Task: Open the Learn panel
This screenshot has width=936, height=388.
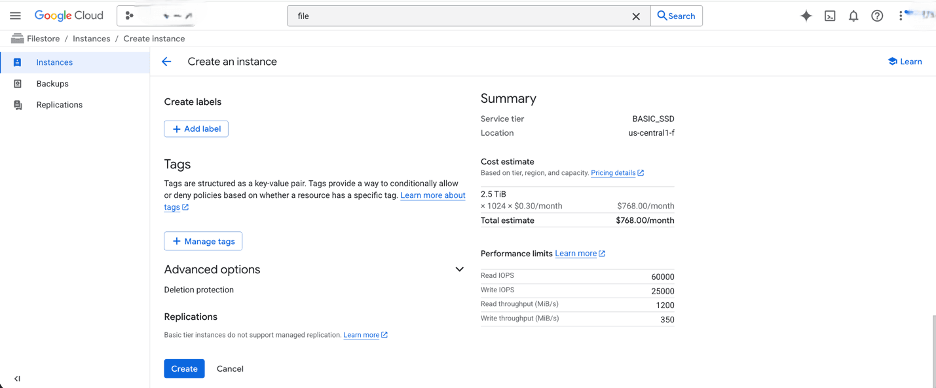Action: click(x=904, y=61)
